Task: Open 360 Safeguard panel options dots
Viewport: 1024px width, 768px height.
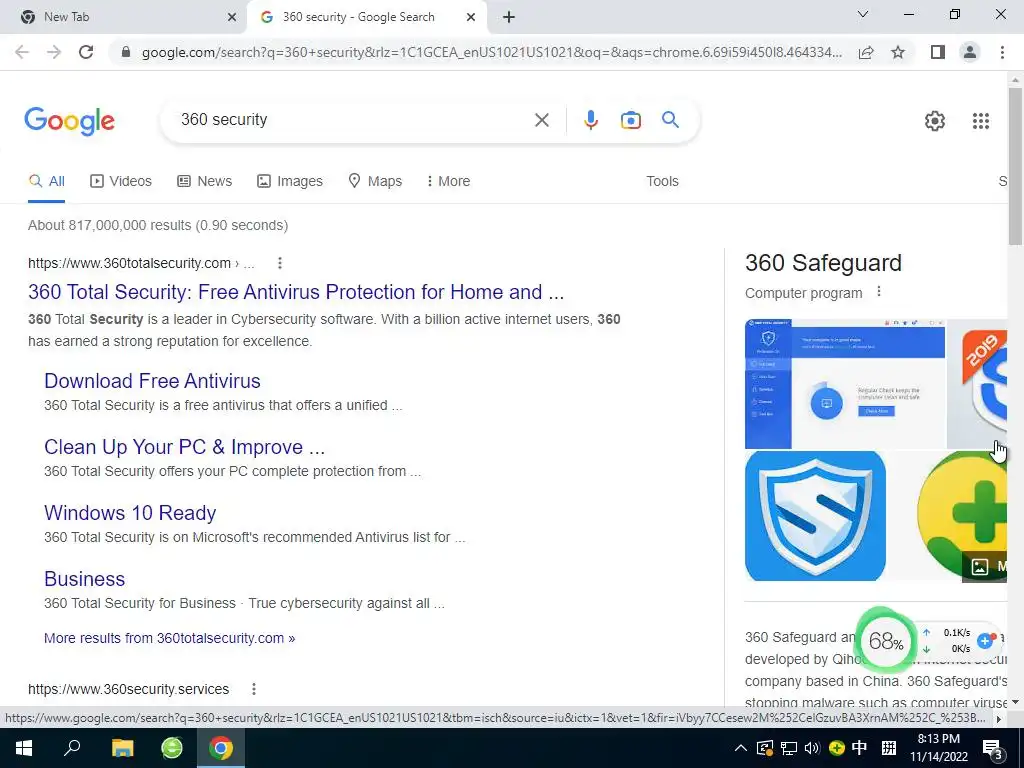Action: pos(879,291)
